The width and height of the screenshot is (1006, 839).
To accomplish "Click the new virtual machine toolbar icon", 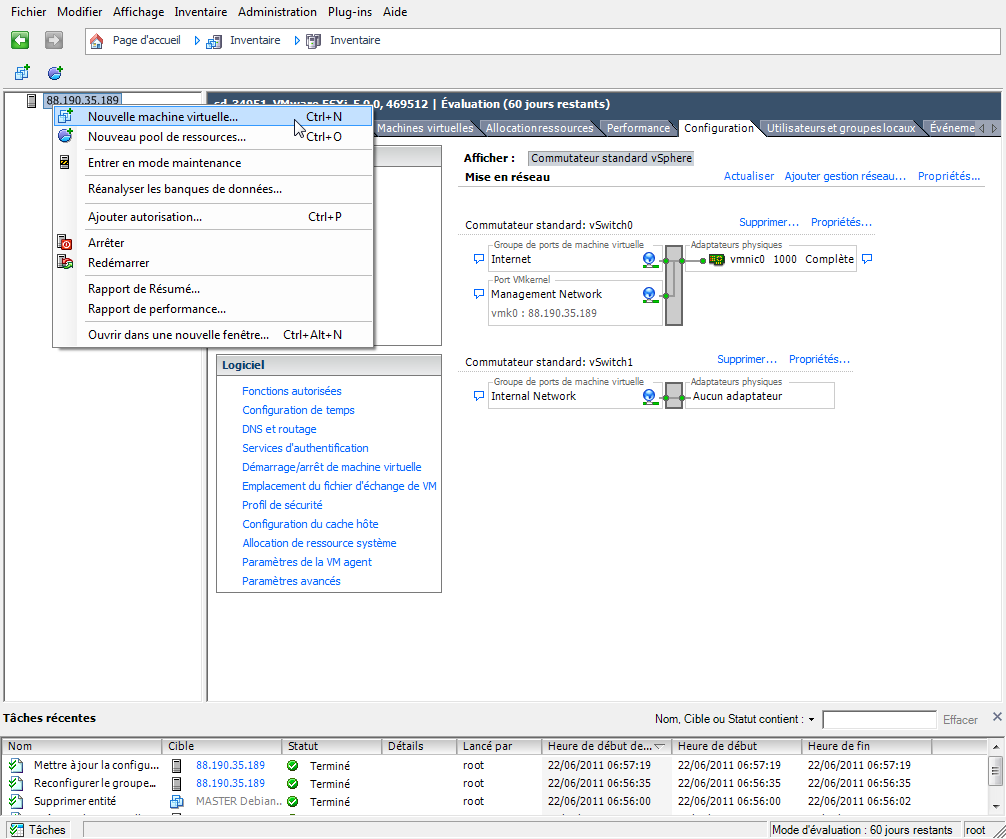I will tap(22, 72).
